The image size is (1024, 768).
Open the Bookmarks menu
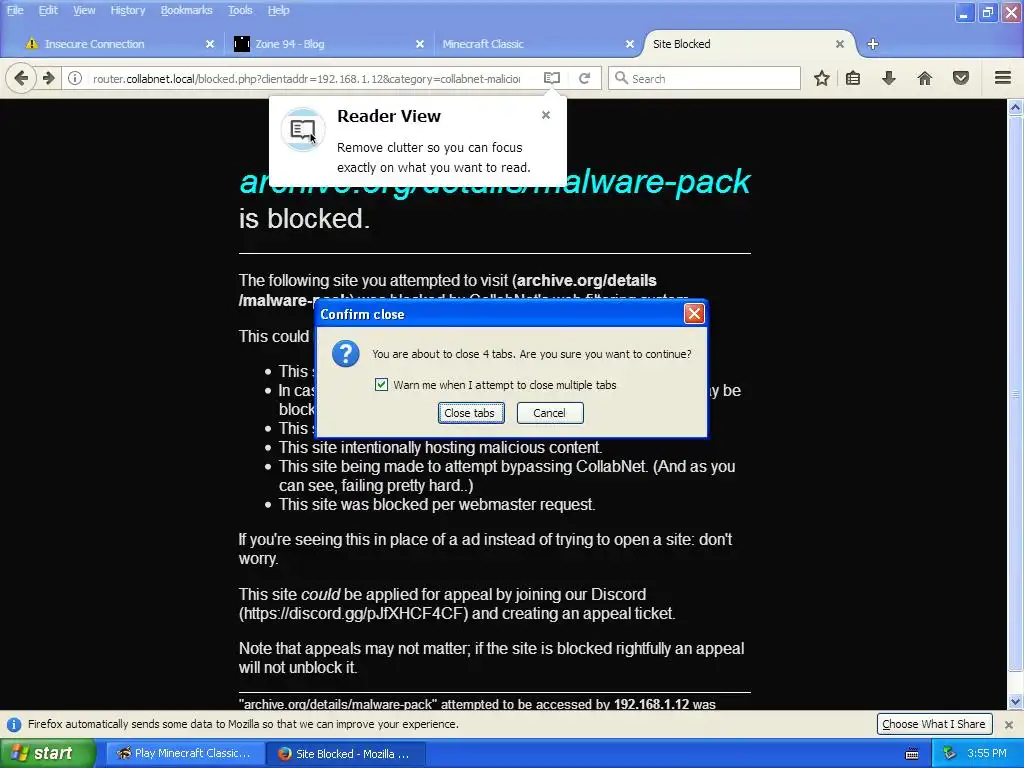pos(186,10)
